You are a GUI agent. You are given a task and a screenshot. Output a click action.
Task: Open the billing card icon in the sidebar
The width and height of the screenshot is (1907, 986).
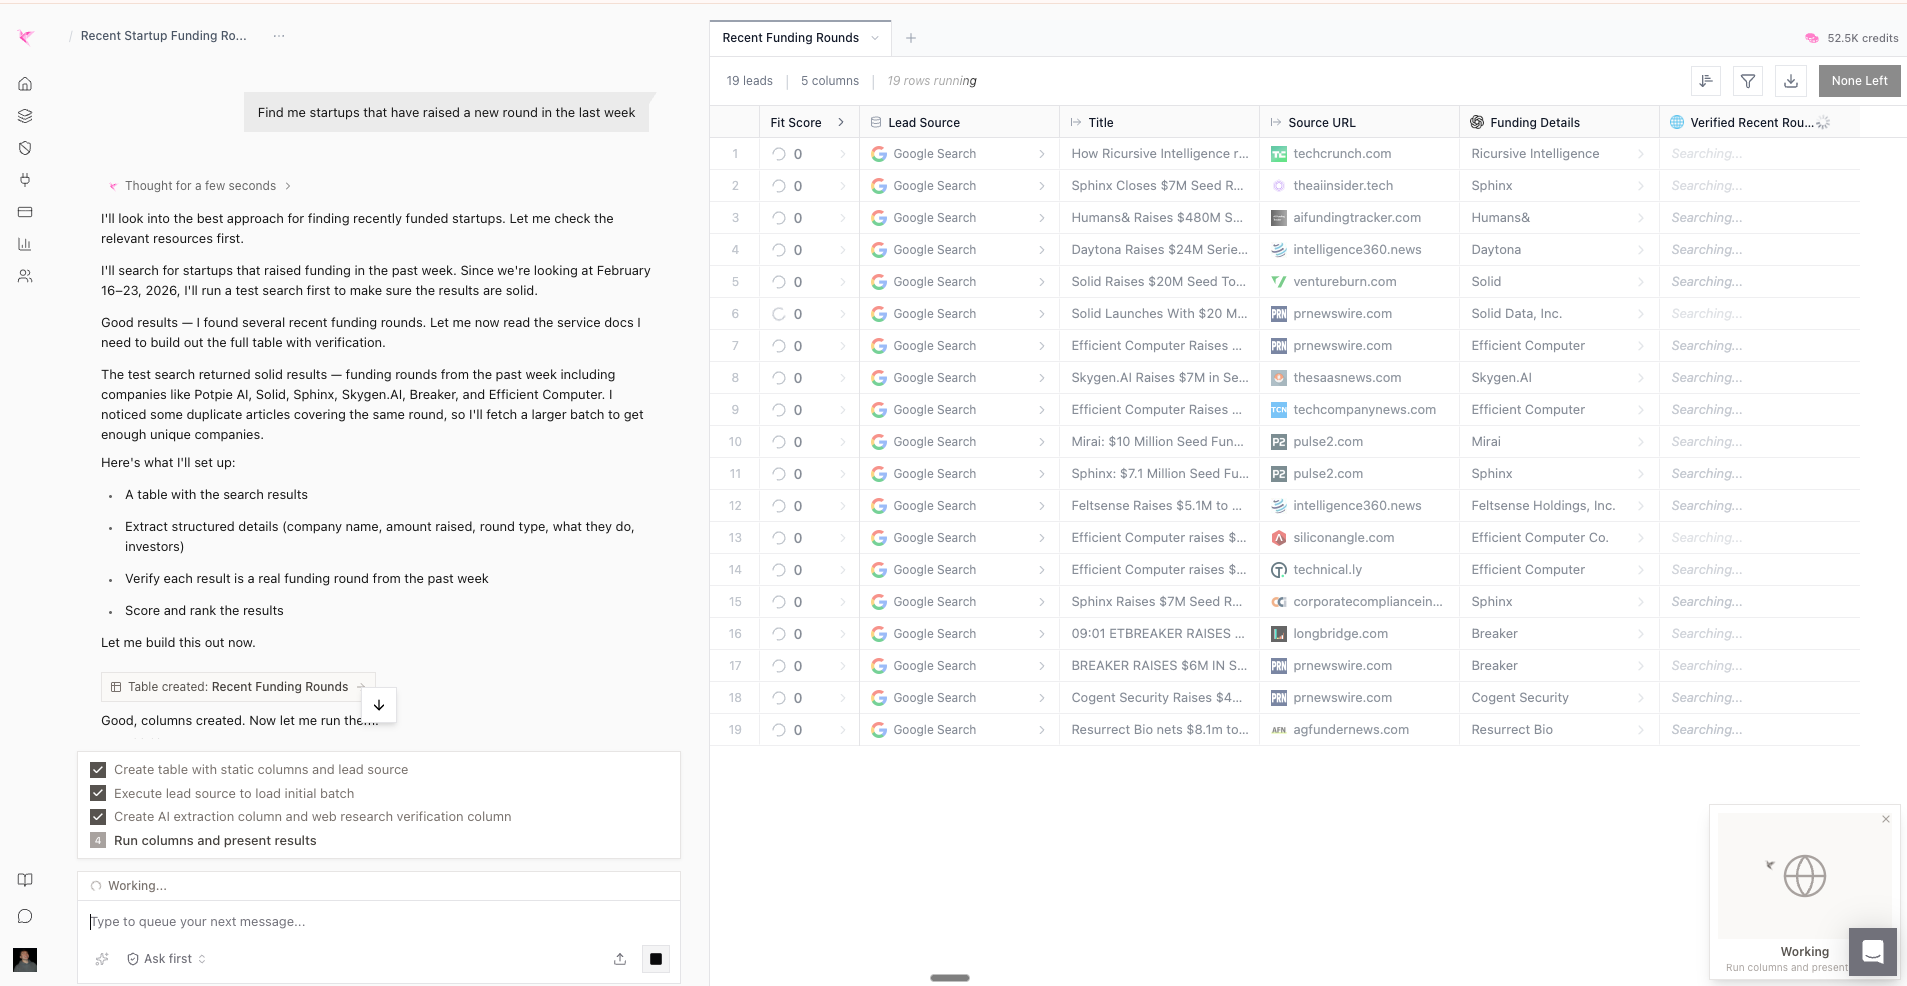tap(24, 212)
